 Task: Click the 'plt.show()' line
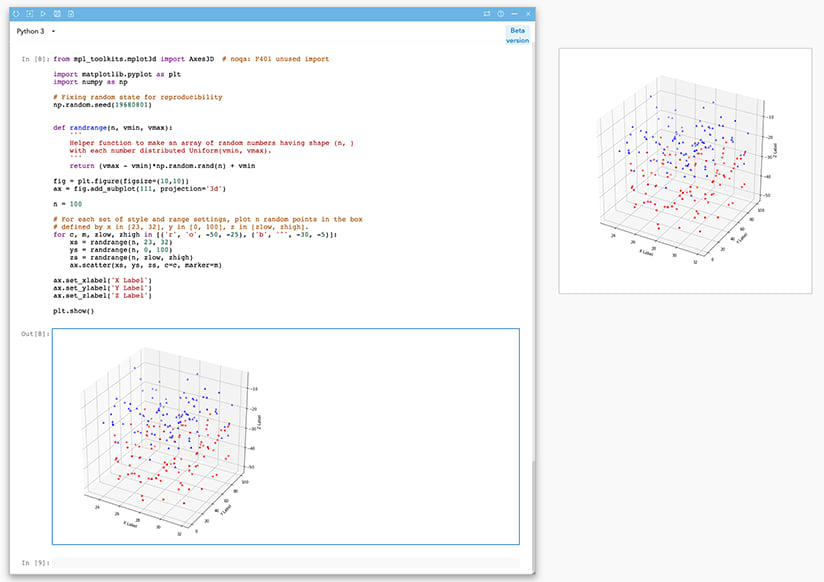(x=74, y=311)
